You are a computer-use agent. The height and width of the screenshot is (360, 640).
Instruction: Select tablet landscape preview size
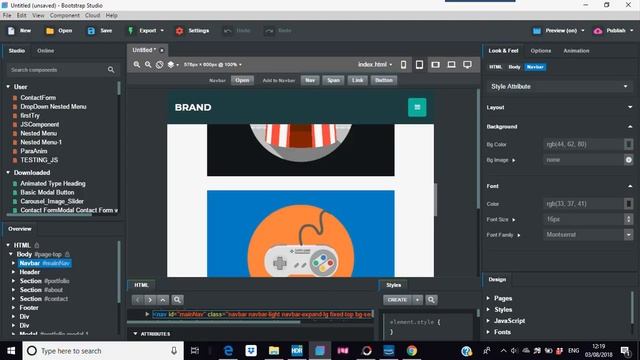pyautogui.click(x=436, y=64)
